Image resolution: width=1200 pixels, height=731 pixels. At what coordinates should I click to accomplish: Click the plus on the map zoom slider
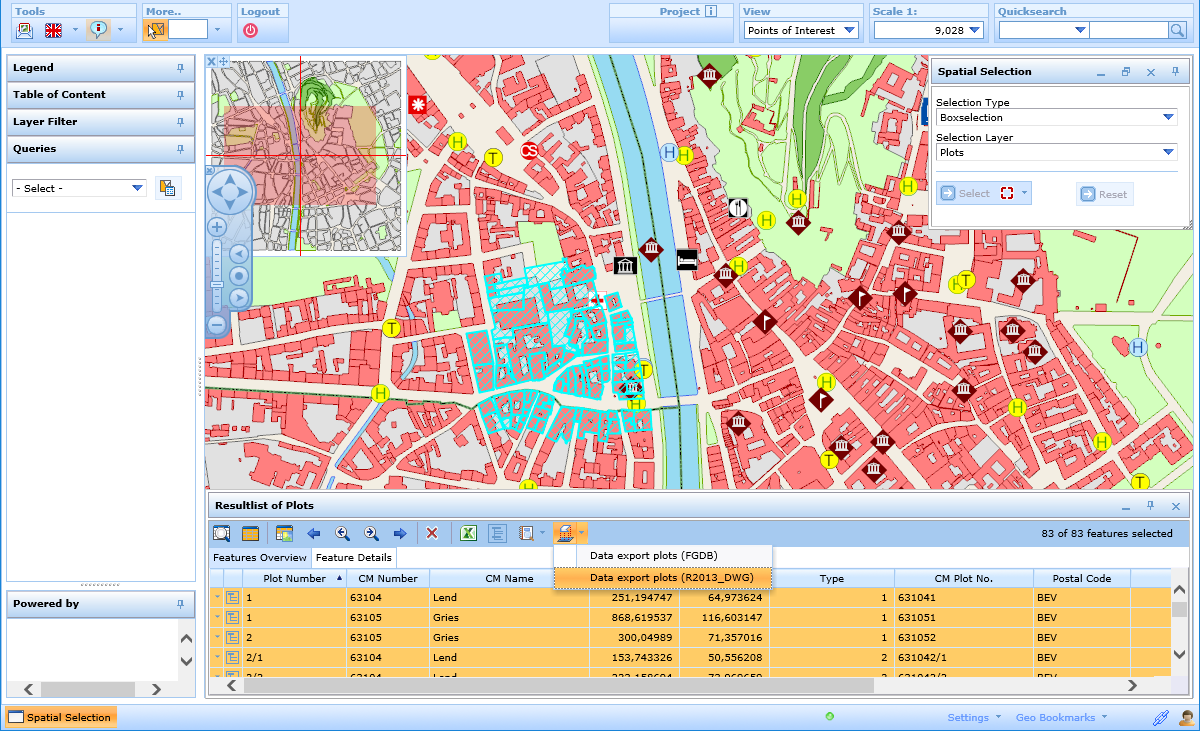[216, 227]
